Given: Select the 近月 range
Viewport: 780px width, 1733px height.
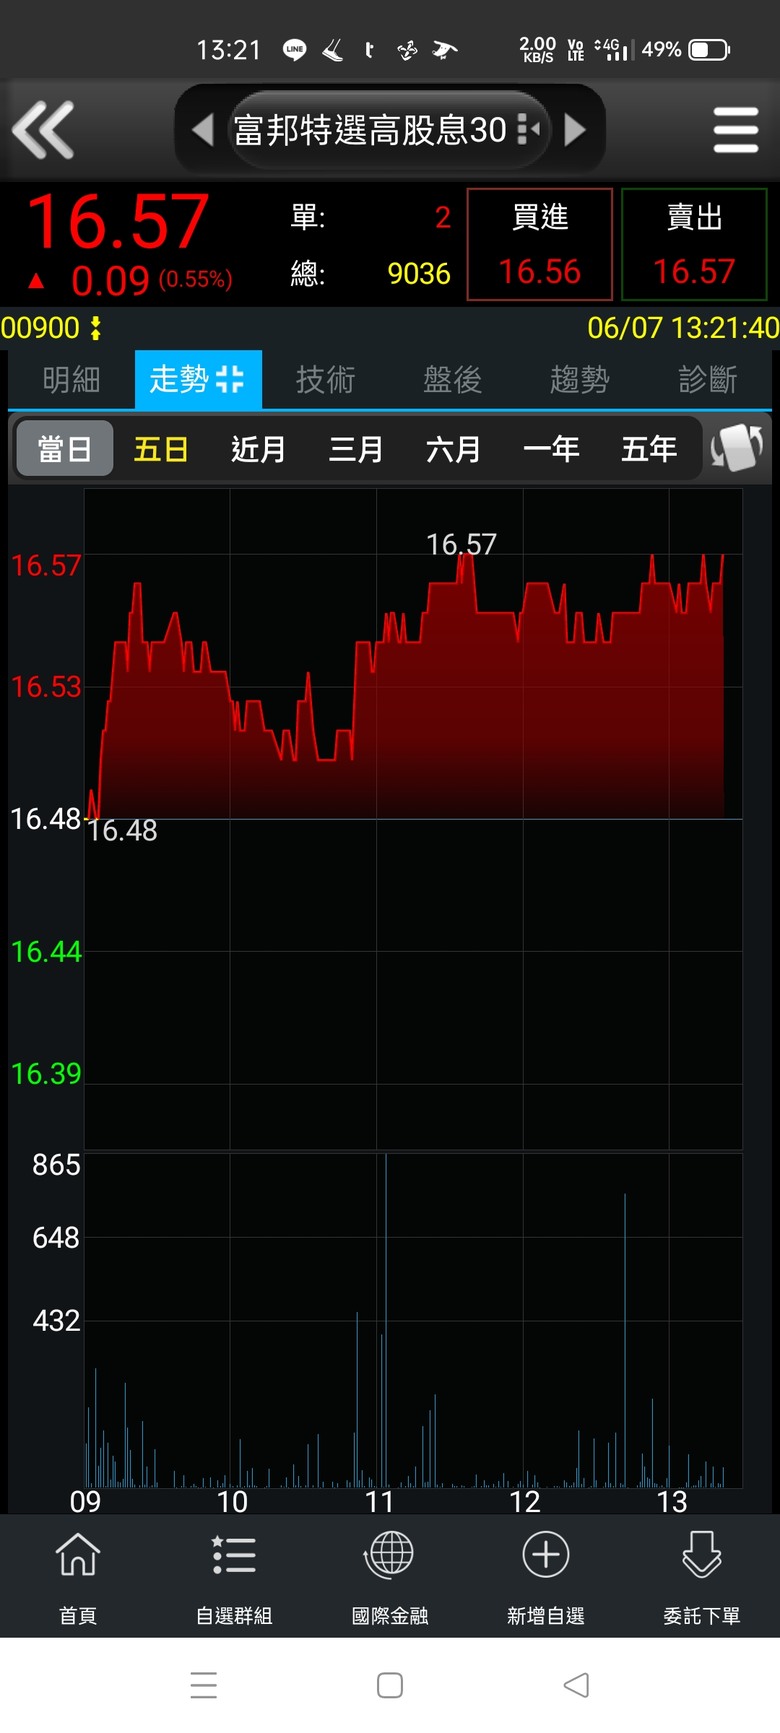Looking at the screenshot, I should [x=259, y=449].
